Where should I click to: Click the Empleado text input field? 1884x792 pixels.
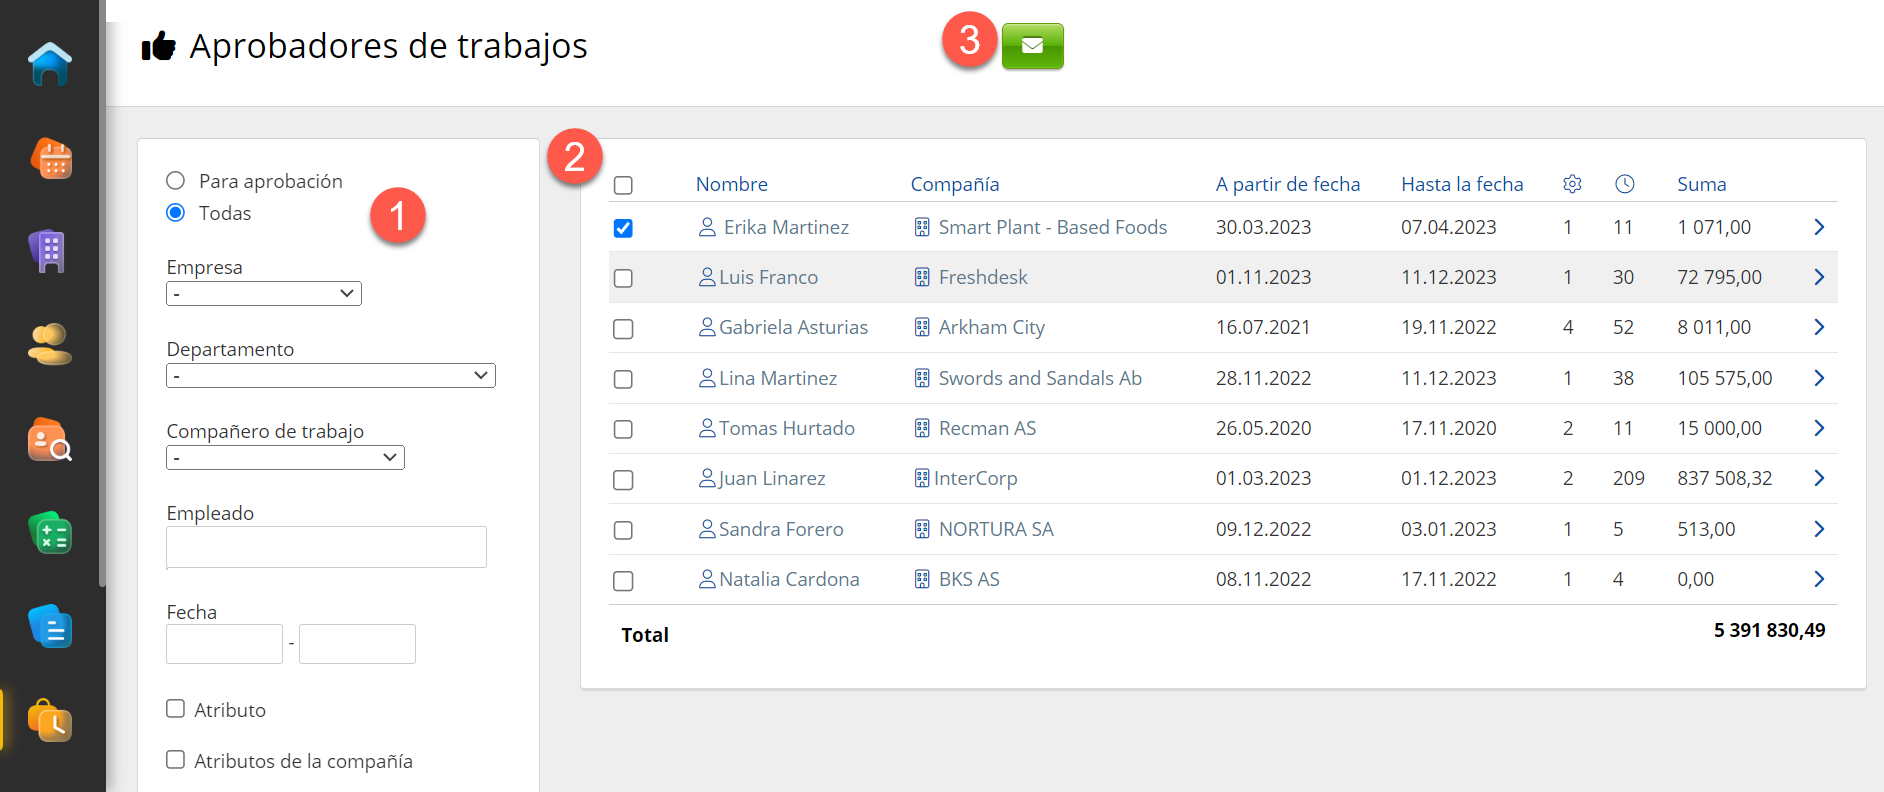point(326,547)
